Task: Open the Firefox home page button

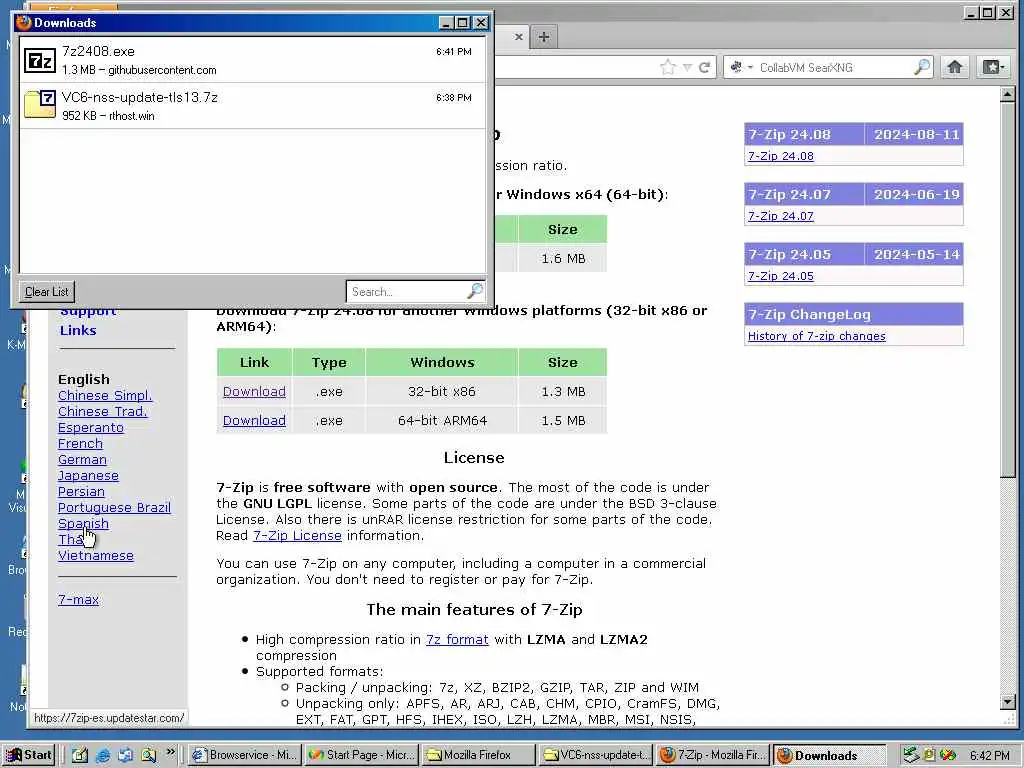Action: point(955,67)
